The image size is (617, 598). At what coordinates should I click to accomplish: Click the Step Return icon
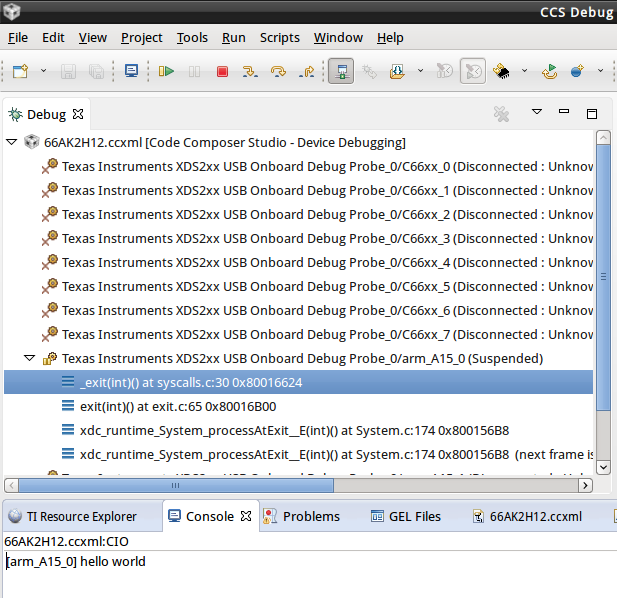[x=306, y=71]
